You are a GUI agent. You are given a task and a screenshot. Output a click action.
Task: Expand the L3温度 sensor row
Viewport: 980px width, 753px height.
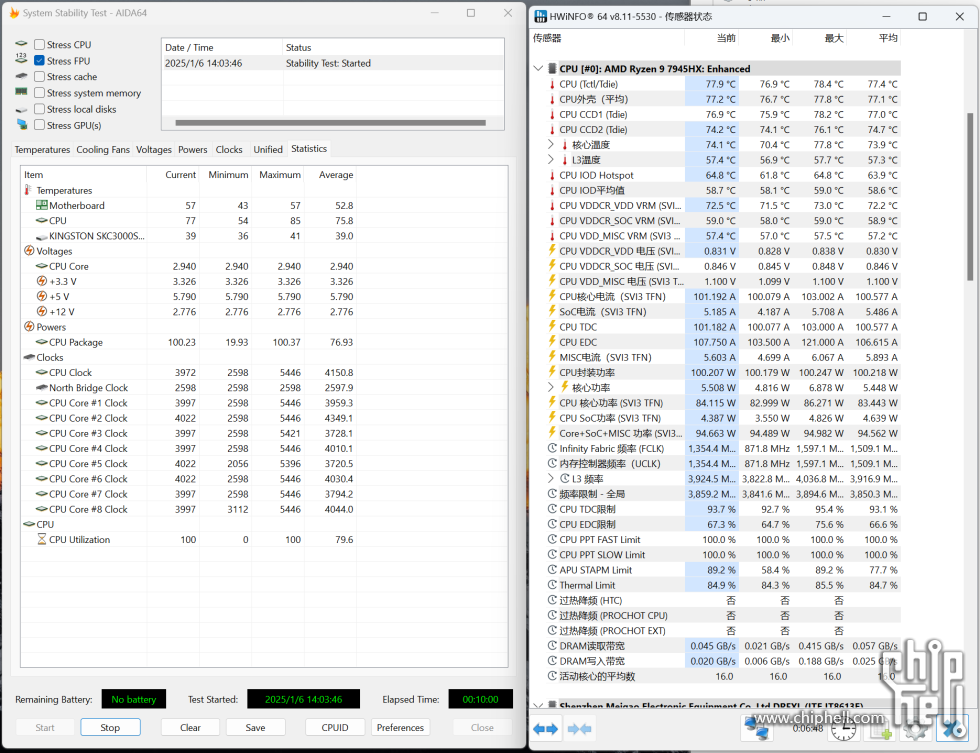click(x=551, y=159)
